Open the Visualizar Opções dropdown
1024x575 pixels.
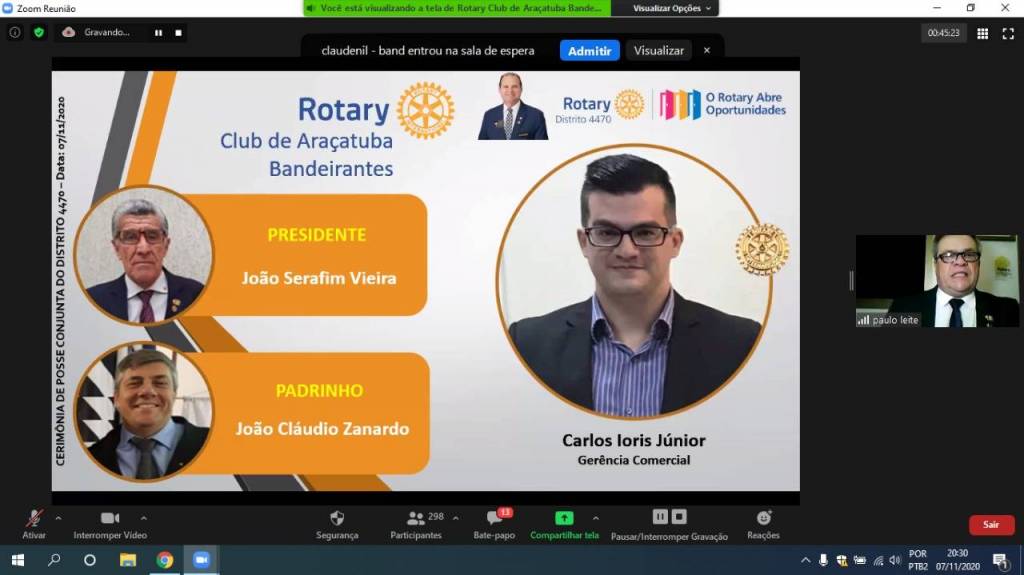[673, 8]
